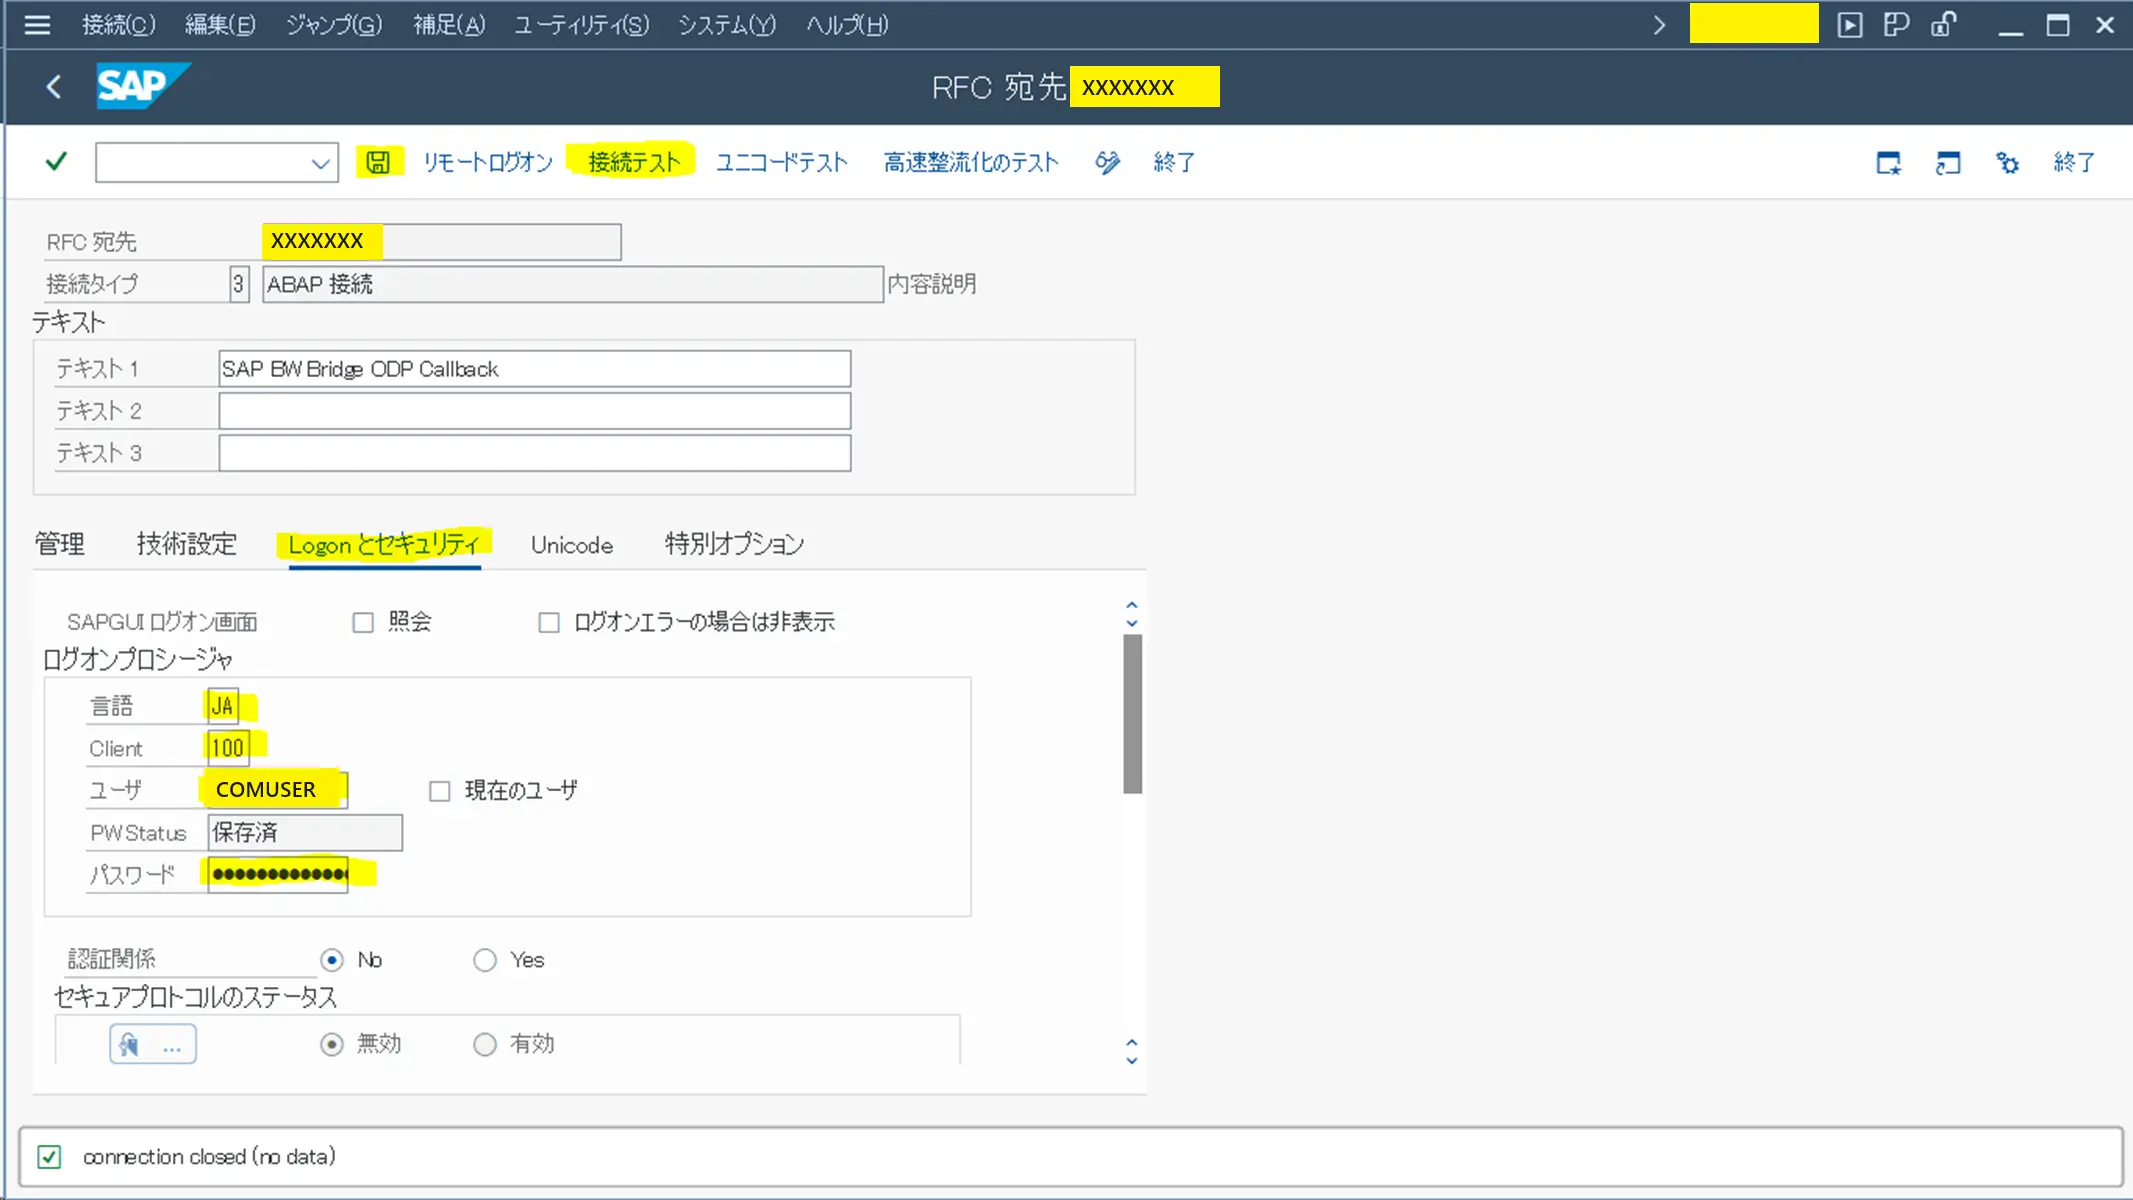Screen dimensions: 2133x1200
Task: Click the window shortcut icon in the toolbar
Action: pos(1947,163)
